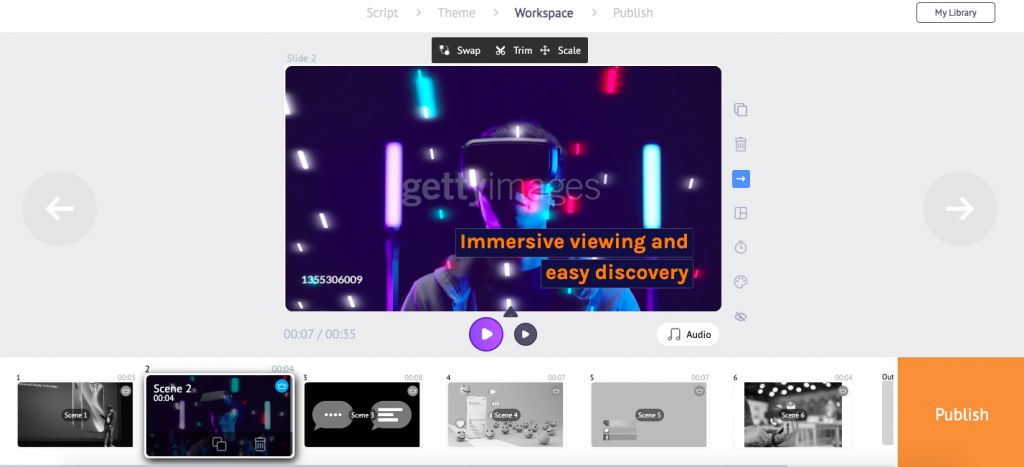Open the blue arrow transition tool
The image size is (1024, 467).
741,178
